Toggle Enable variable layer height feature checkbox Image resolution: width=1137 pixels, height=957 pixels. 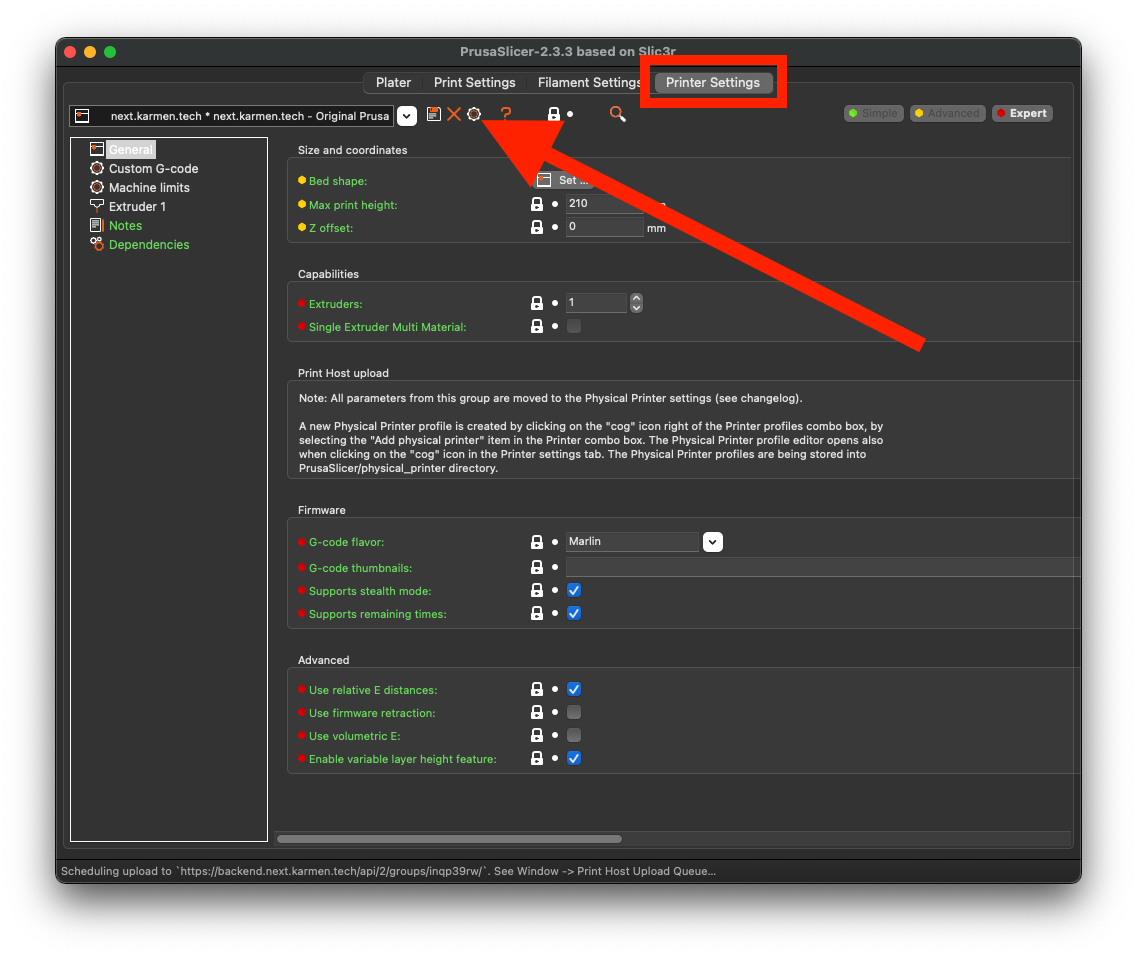coord(574,758)
